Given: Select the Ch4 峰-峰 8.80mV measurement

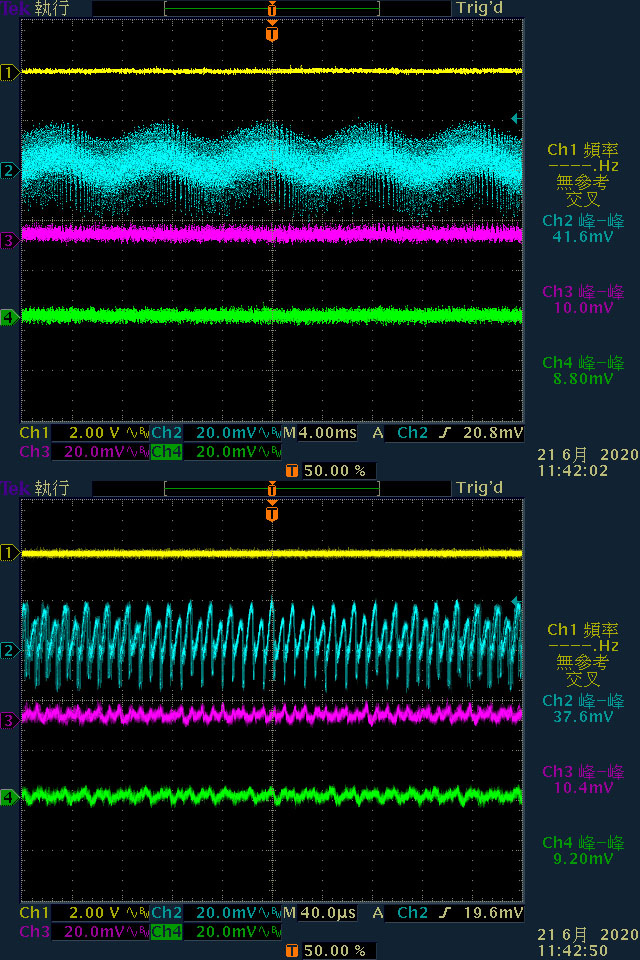Looking at the screenshot, I should (x=583, y=371).
